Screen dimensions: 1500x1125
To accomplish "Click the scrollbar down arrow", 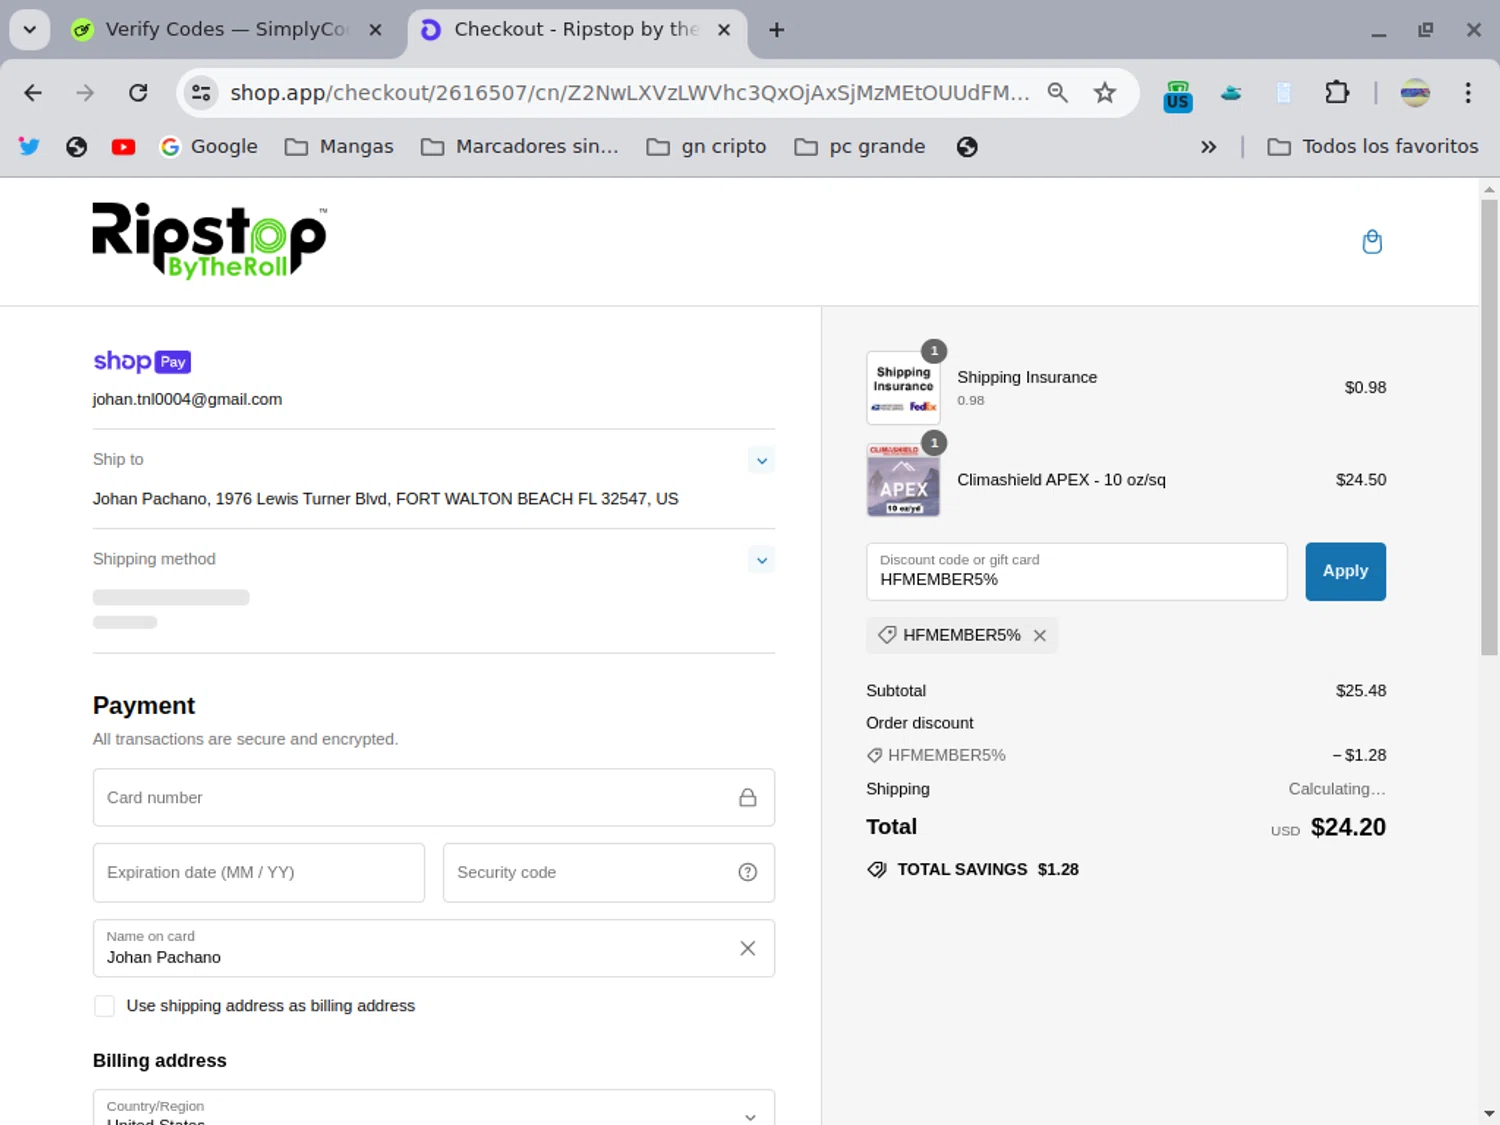I will 1489,1113.
